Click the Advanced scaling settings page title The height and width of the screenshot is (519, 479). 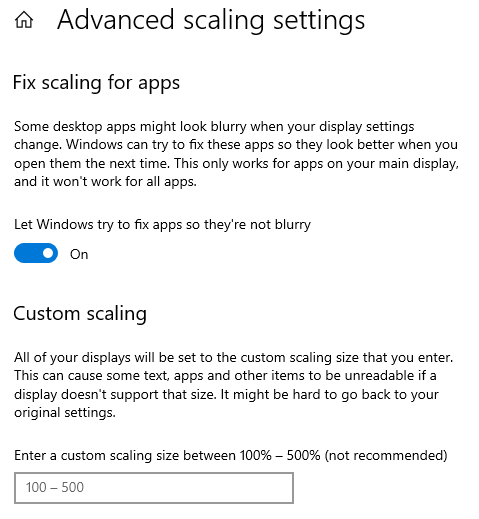point(211,21)
